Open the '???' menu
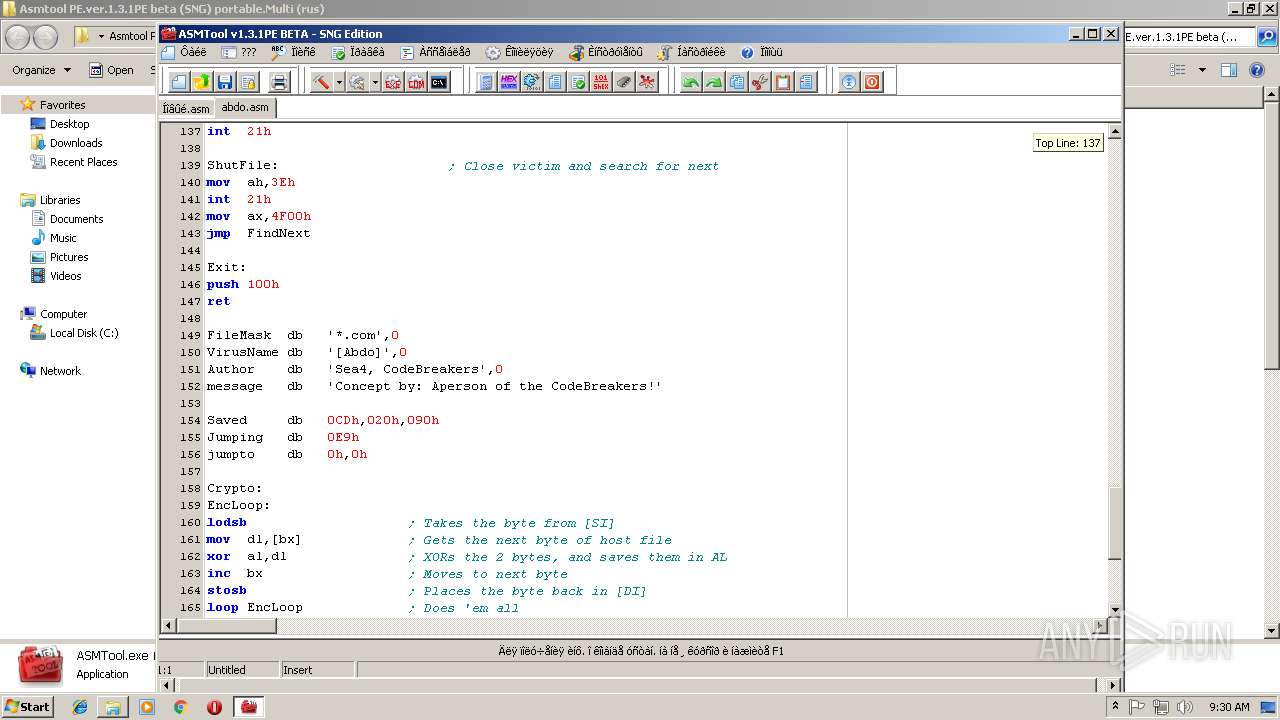 (x=239, y=52)
